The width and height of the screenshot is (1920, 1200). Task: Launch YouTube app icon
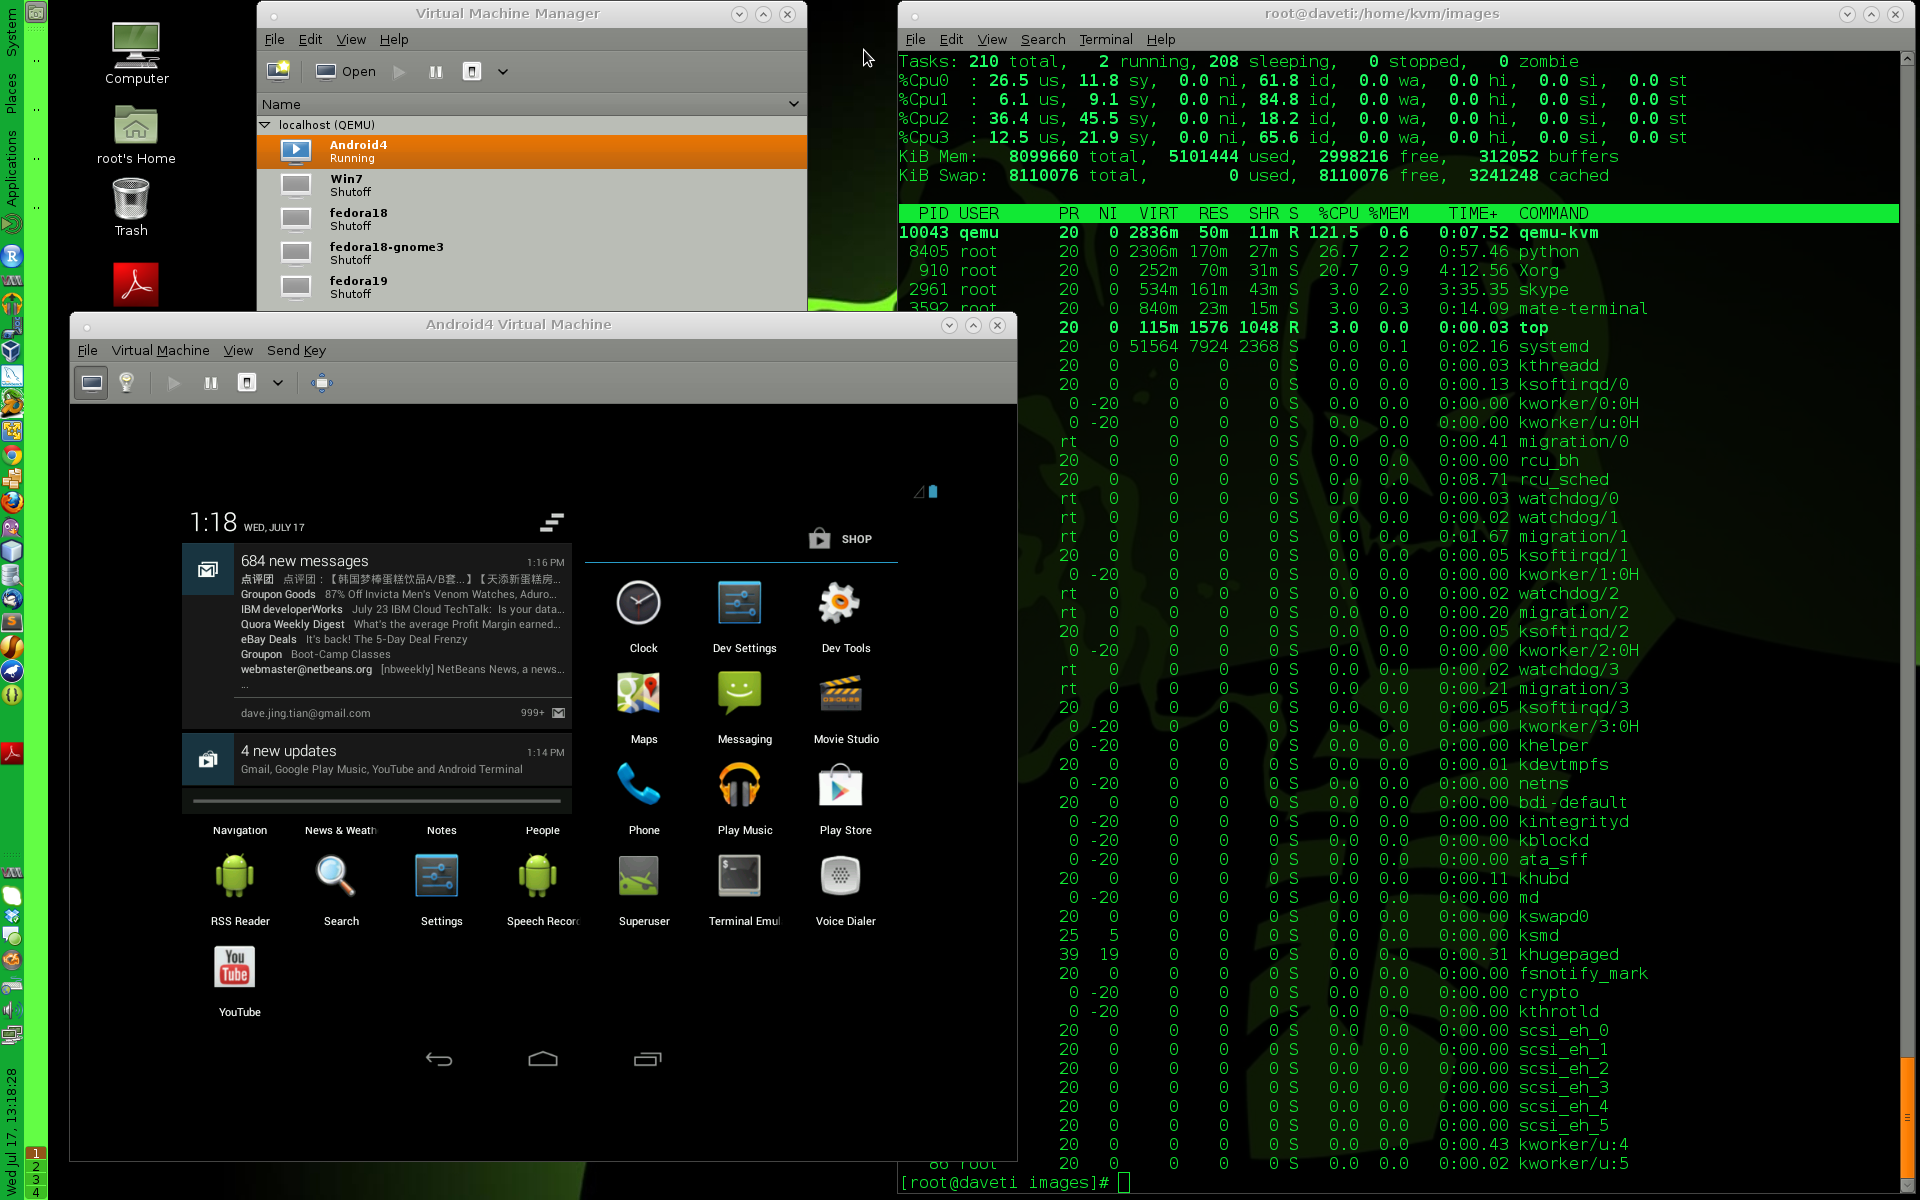pos(235,967)
